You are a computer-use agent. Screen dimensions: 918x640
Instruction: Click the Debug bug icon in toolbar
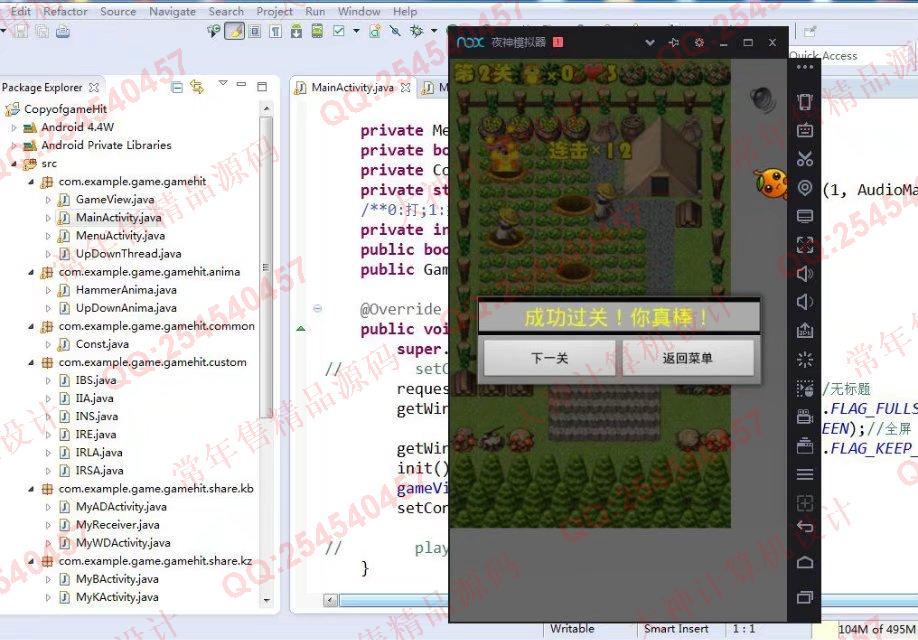417,31
